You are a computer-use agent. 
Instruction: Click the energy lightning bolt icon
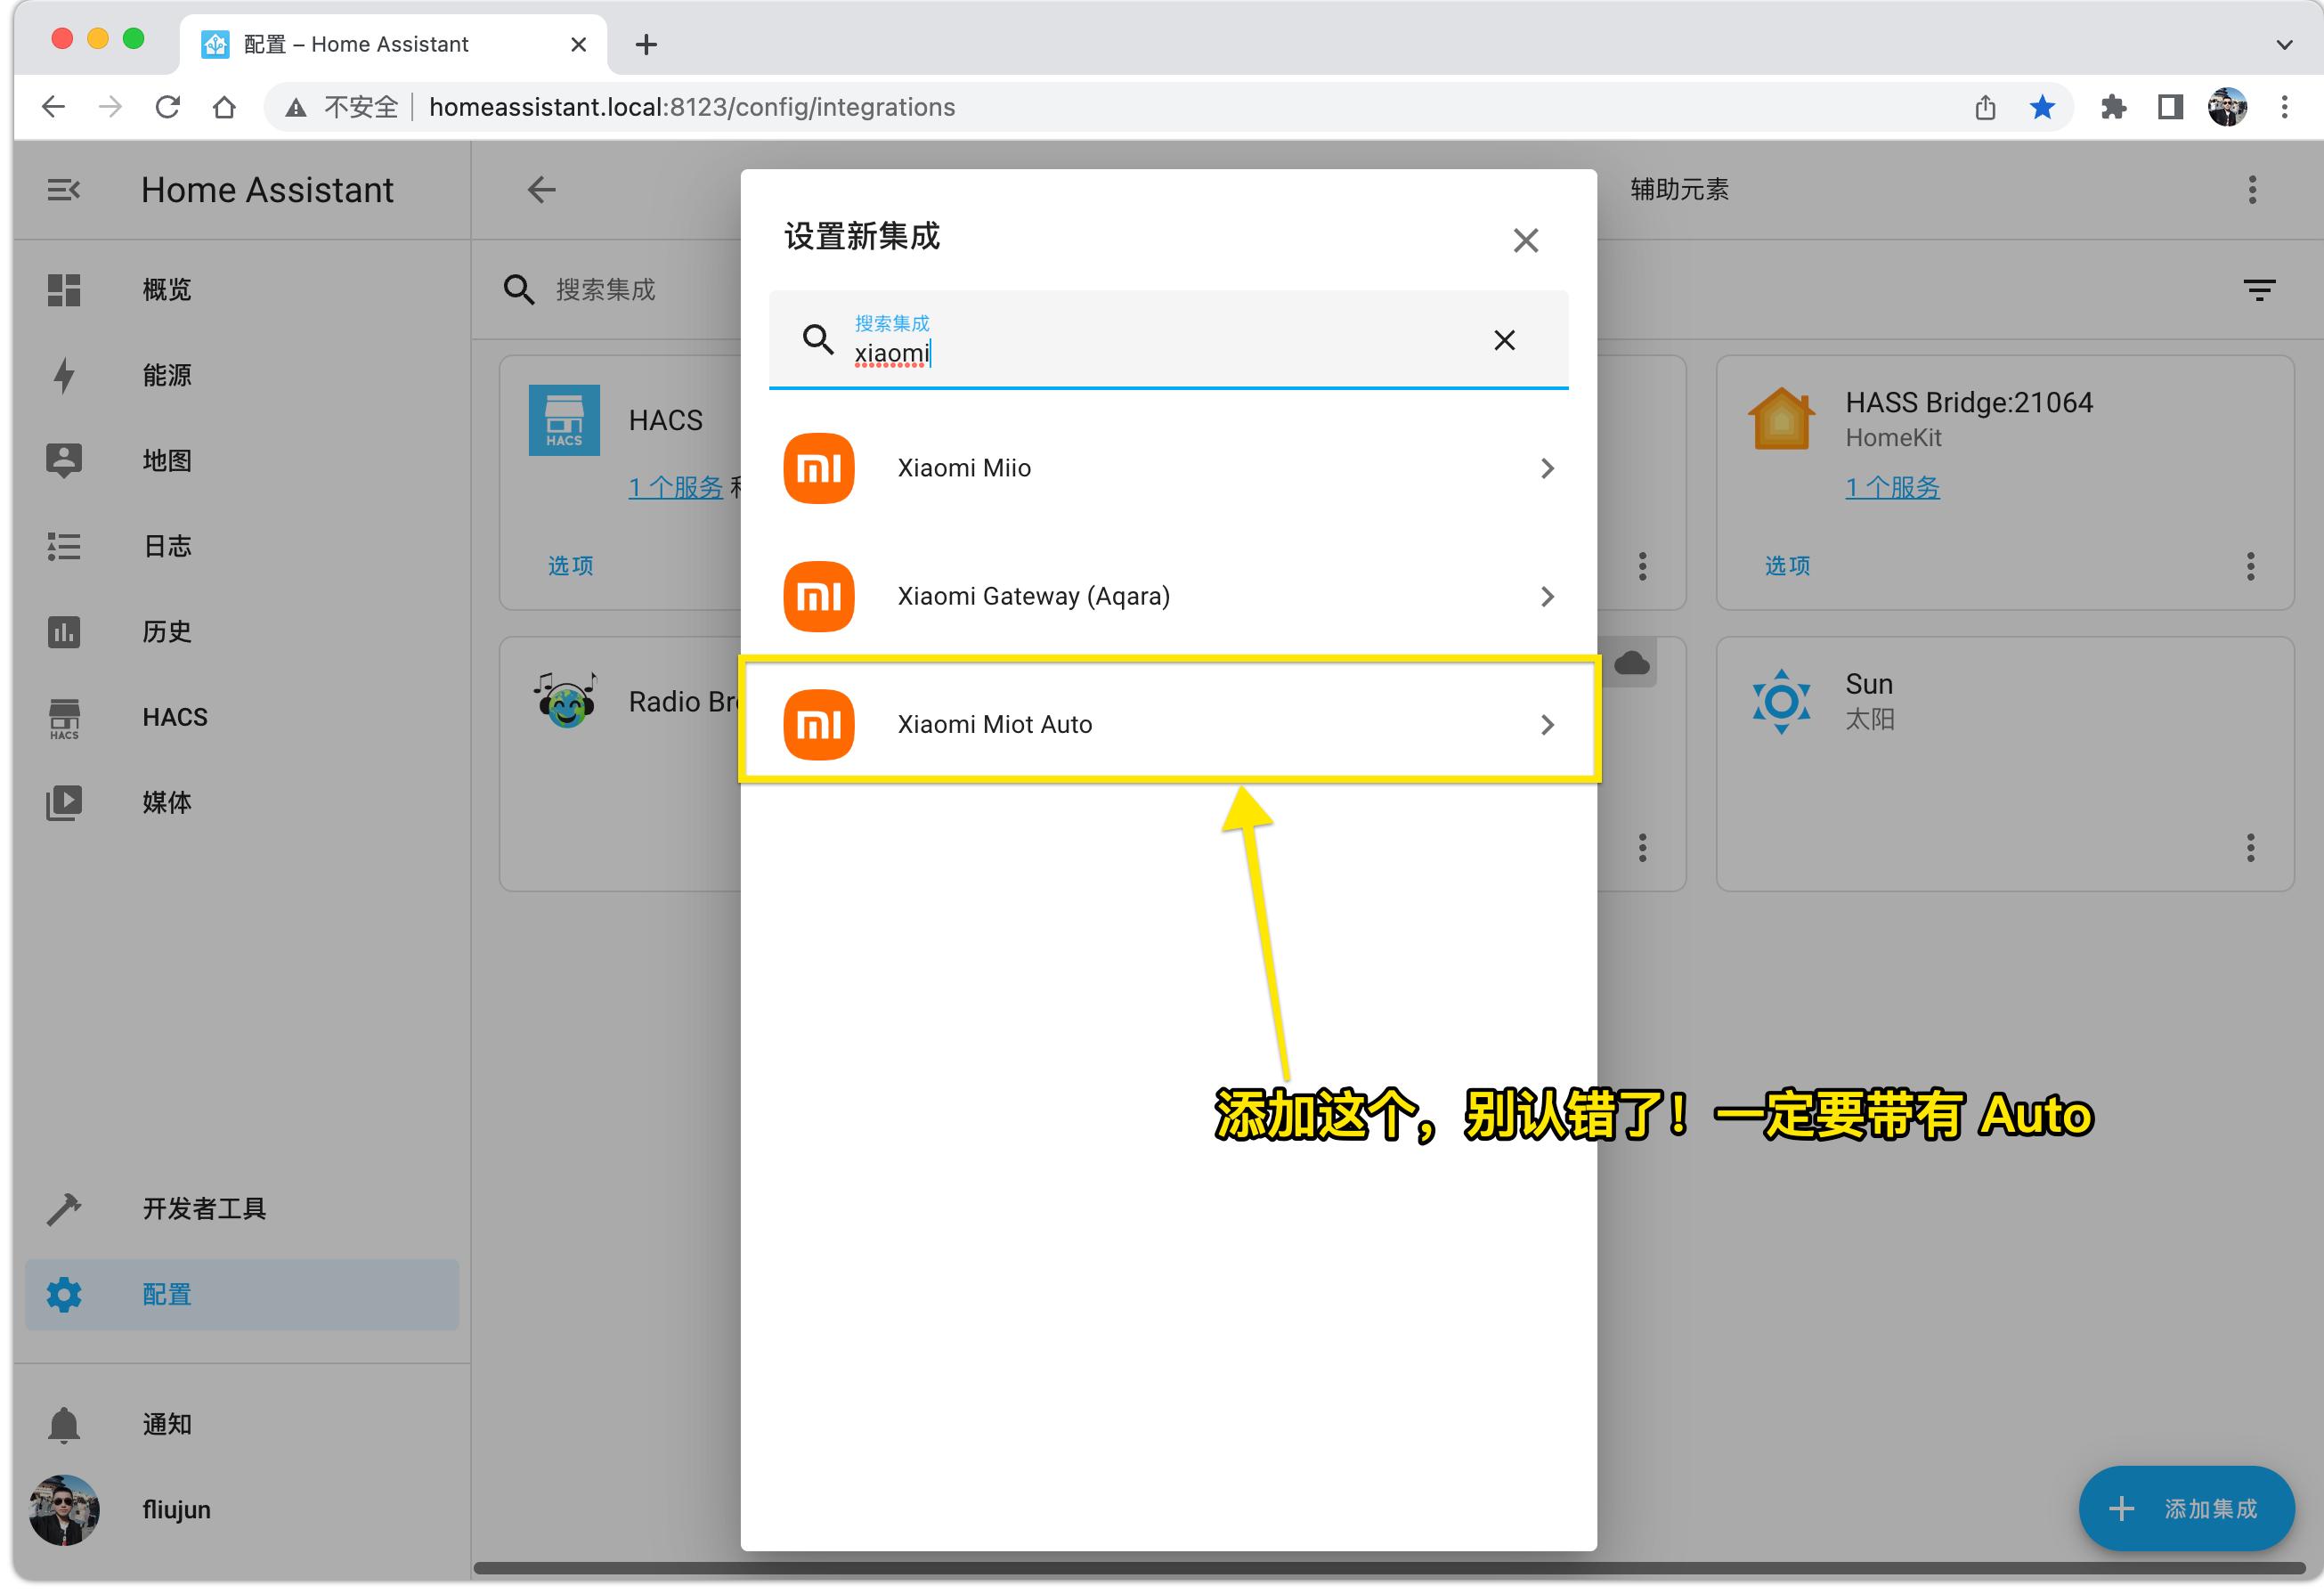click(64, 375)
